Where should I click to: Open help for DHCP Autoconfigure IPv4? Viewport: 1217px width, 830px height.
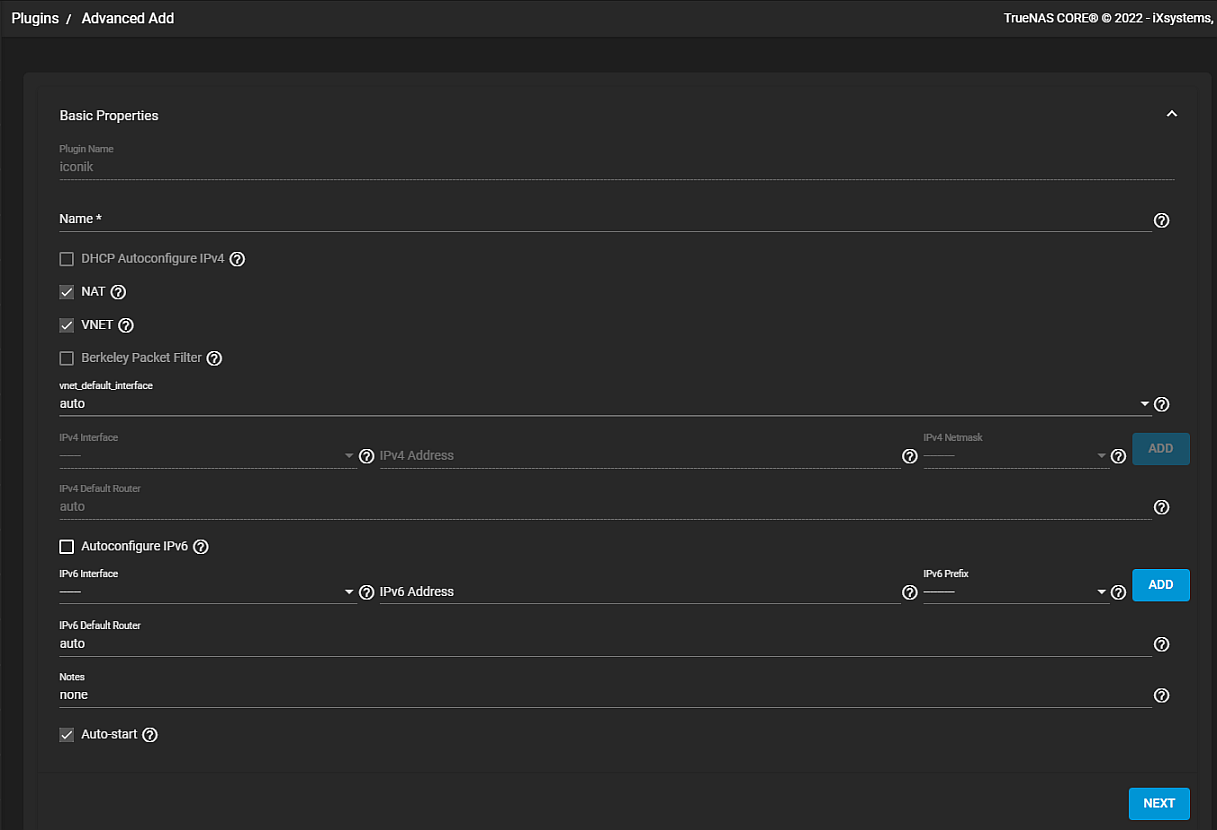click(238, 259)
